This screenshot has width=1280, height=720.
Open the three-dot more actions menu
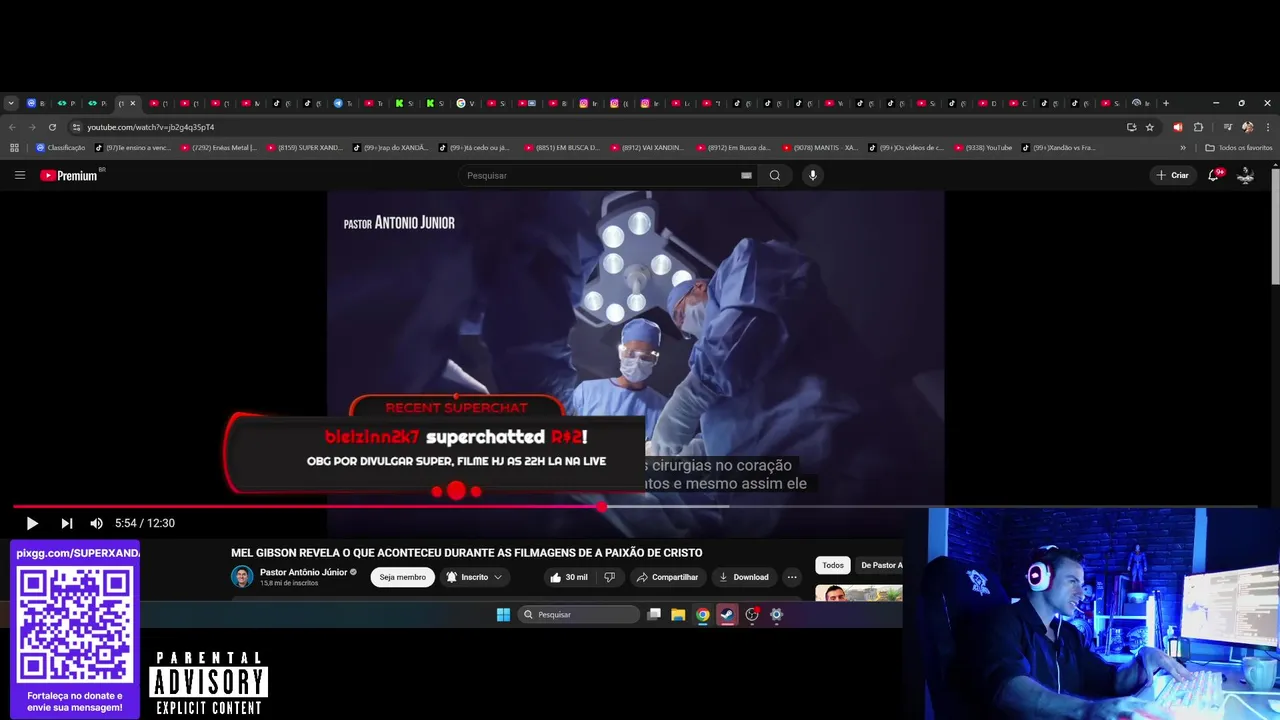pyautogui.click(x=792, y=577)
